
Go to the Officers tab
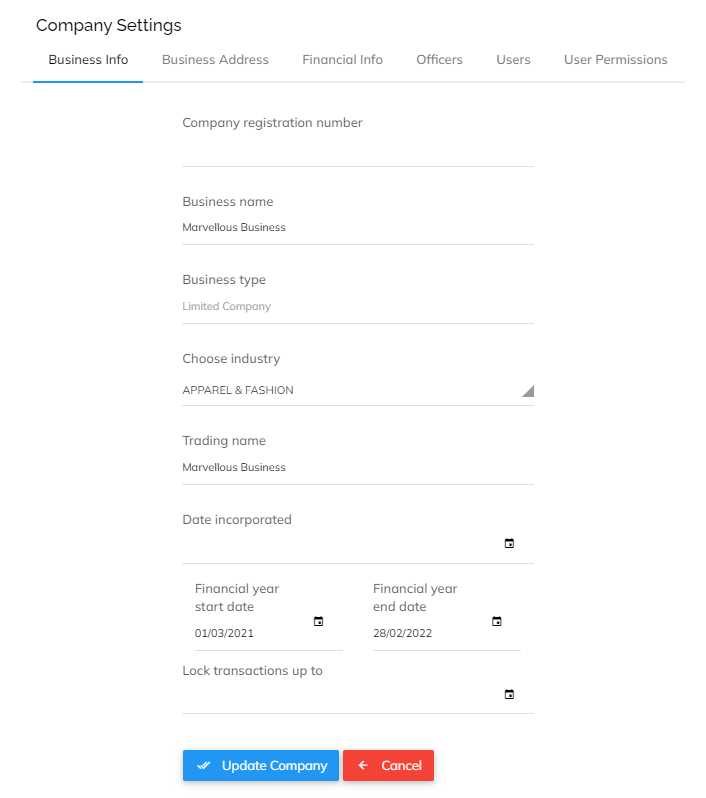pyautogui.click(x=439, y=60)
